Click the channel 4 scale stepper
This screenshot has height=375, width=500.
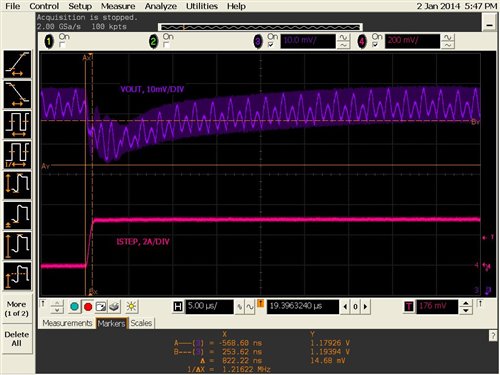448,42
